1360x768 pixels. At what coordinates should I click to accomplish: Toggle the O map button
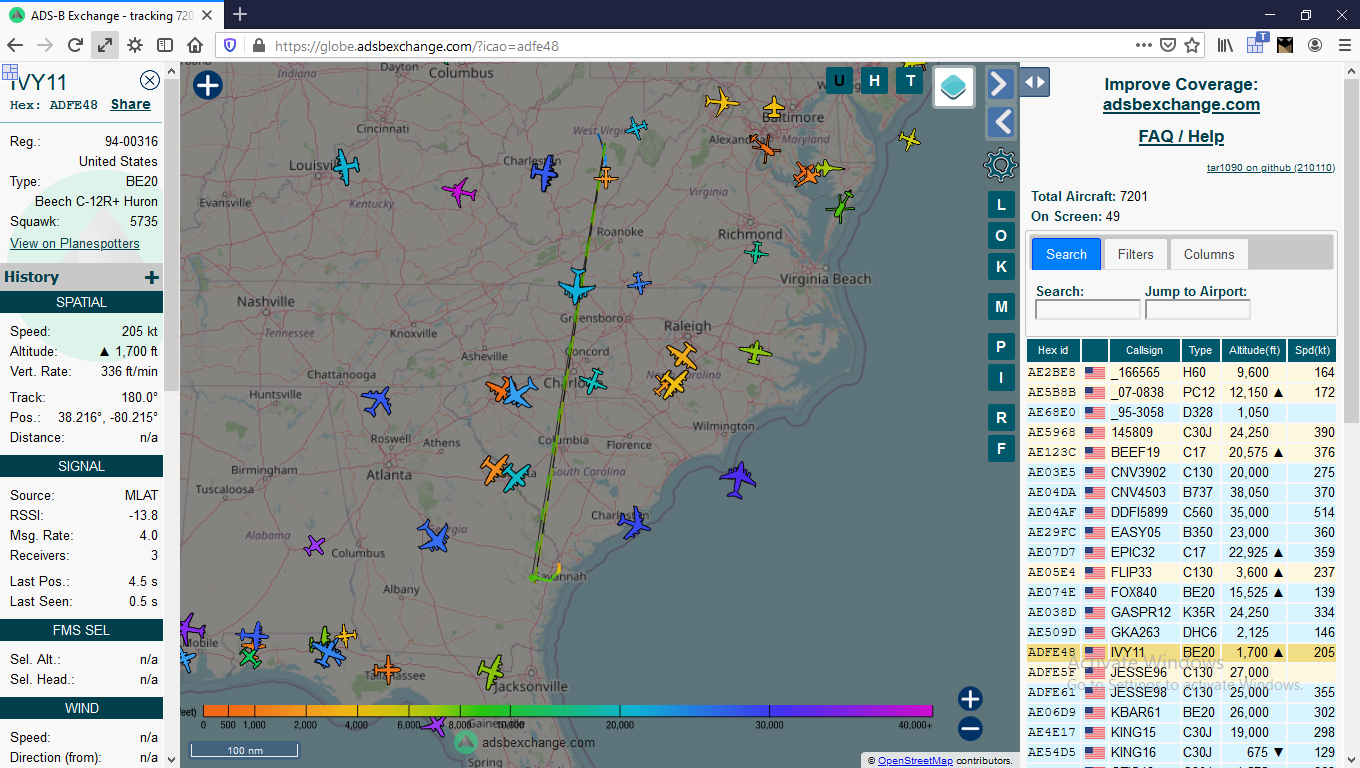pos(1001,235)
